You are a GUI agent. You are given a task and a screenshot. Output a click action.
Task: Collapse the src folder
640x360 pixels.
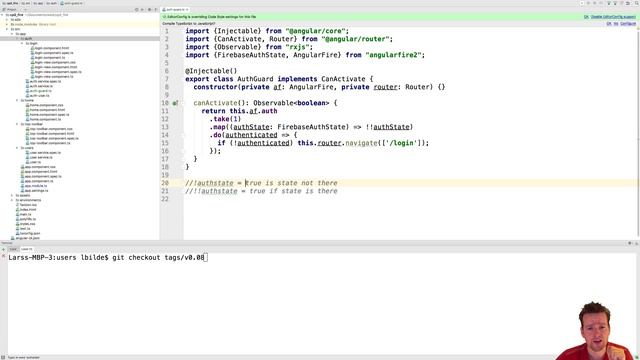(7, 29)
